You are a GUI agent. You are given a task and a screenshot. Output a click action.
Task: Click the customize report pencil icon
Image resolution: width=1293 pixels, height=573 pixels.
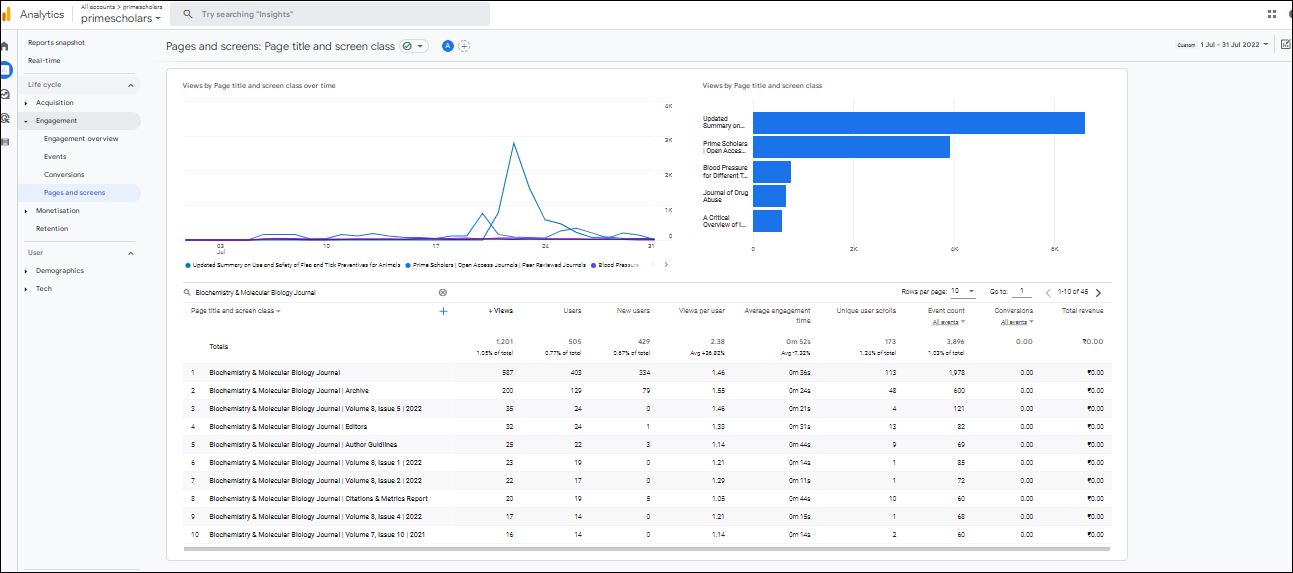pos(1285,44)
